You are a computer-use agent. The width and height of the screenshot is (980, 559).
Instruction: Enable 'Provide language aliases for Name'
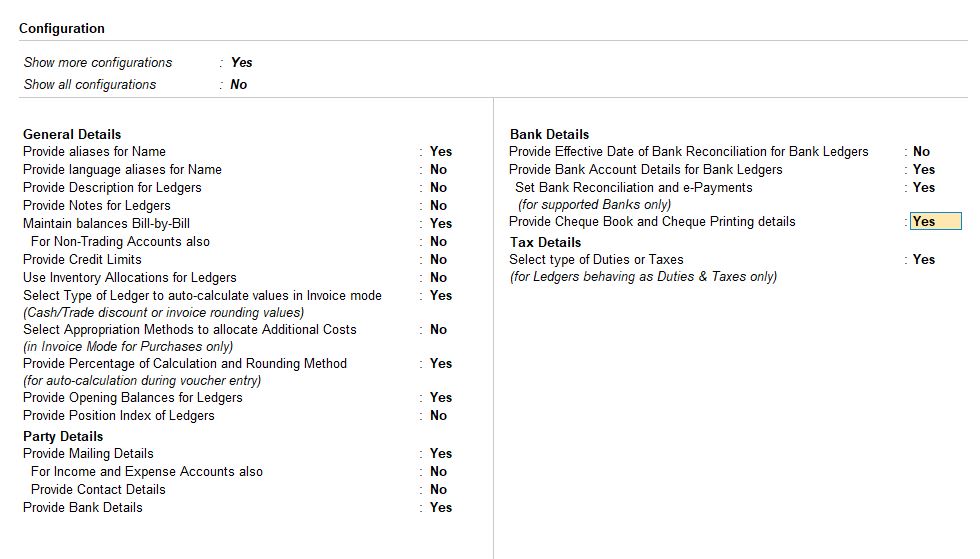438,169
